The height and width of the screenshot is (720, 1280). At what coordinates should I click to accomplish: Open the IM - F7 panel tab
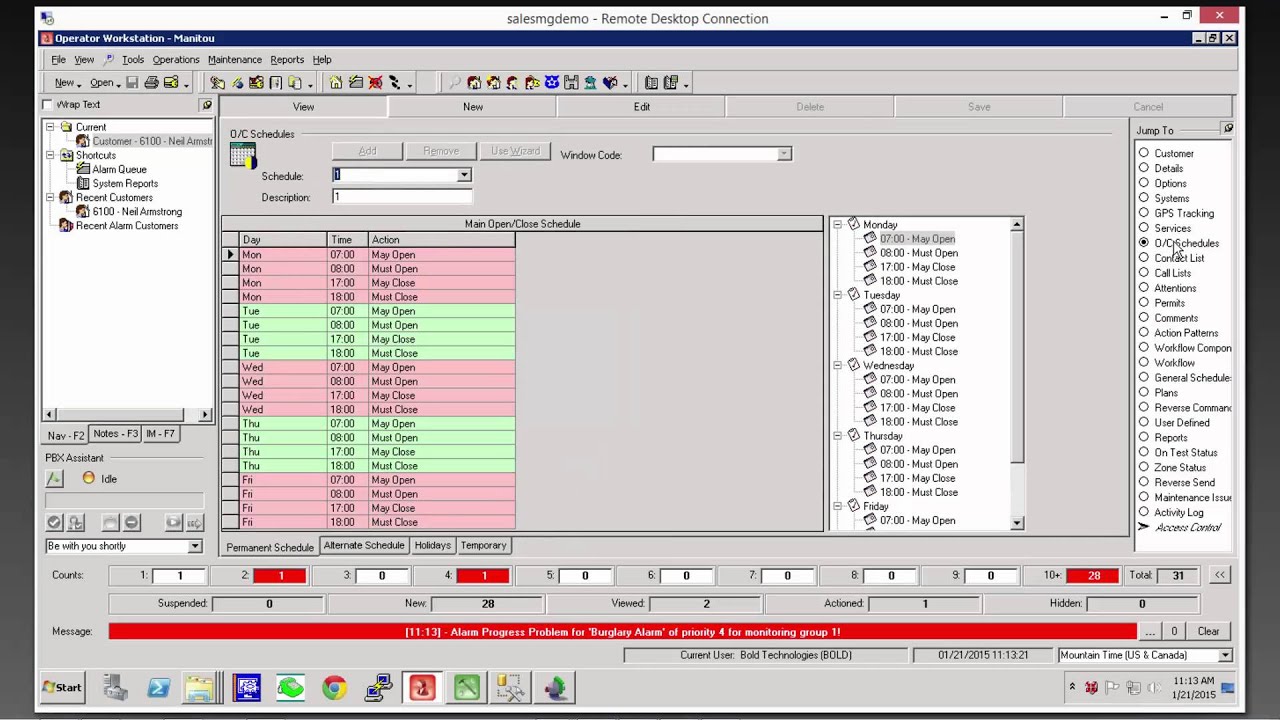point(160,434)
